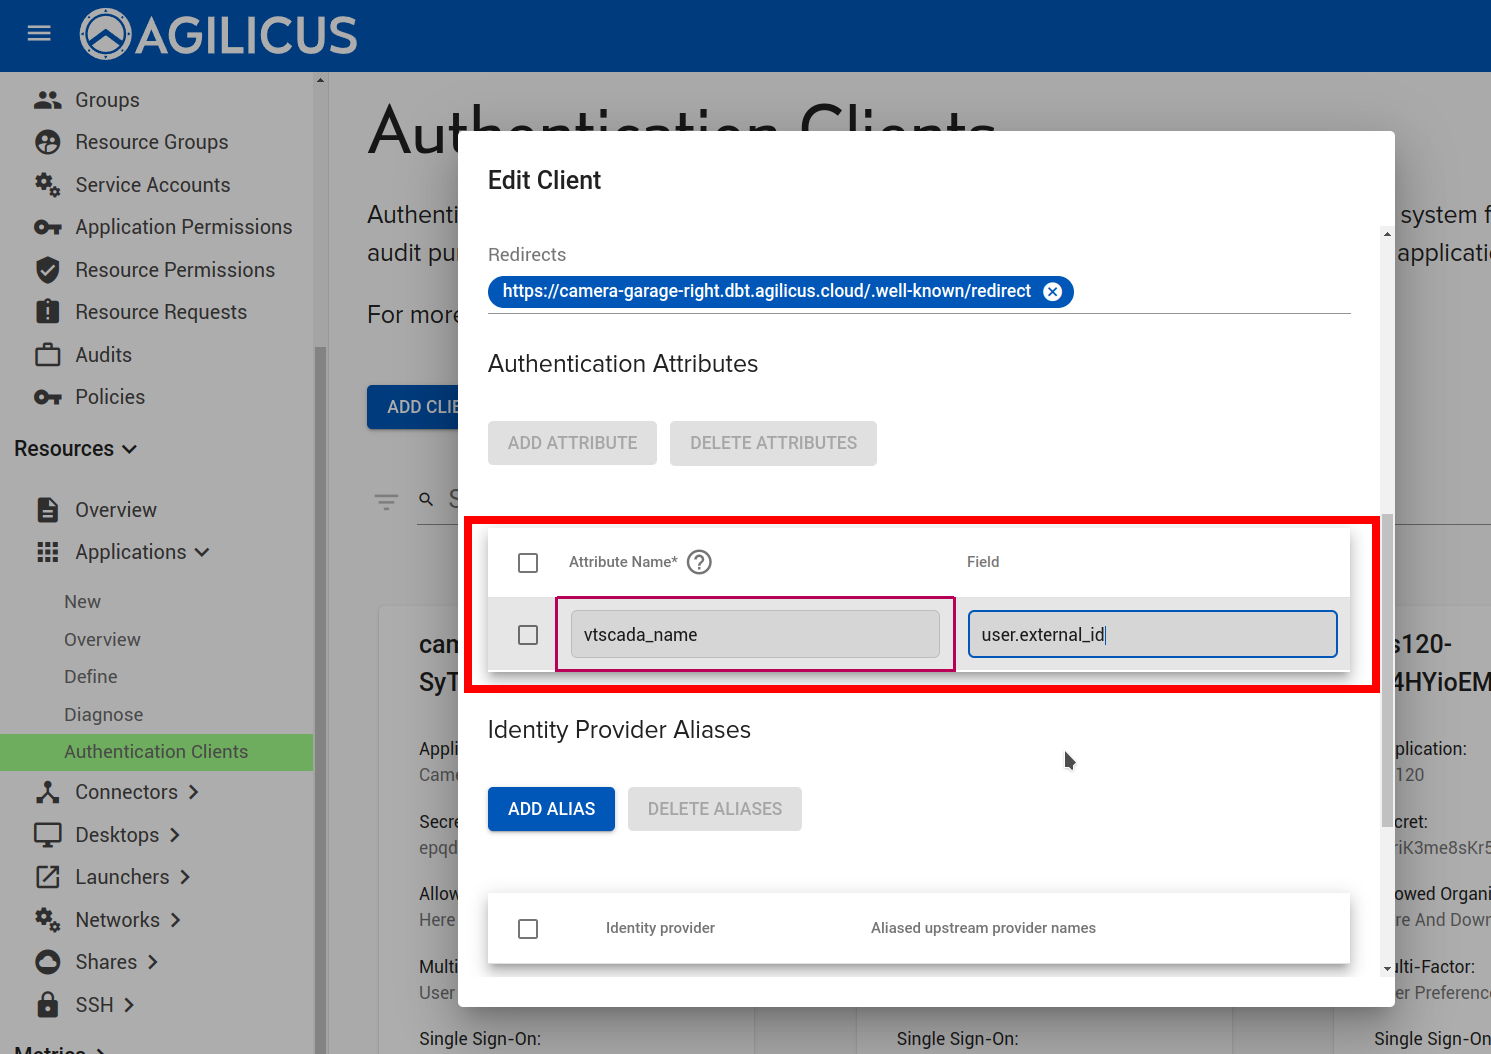Screen dimensions: 1491x1054
Task: Click the user.external_id field input
Action: [x=1152, y=635]
